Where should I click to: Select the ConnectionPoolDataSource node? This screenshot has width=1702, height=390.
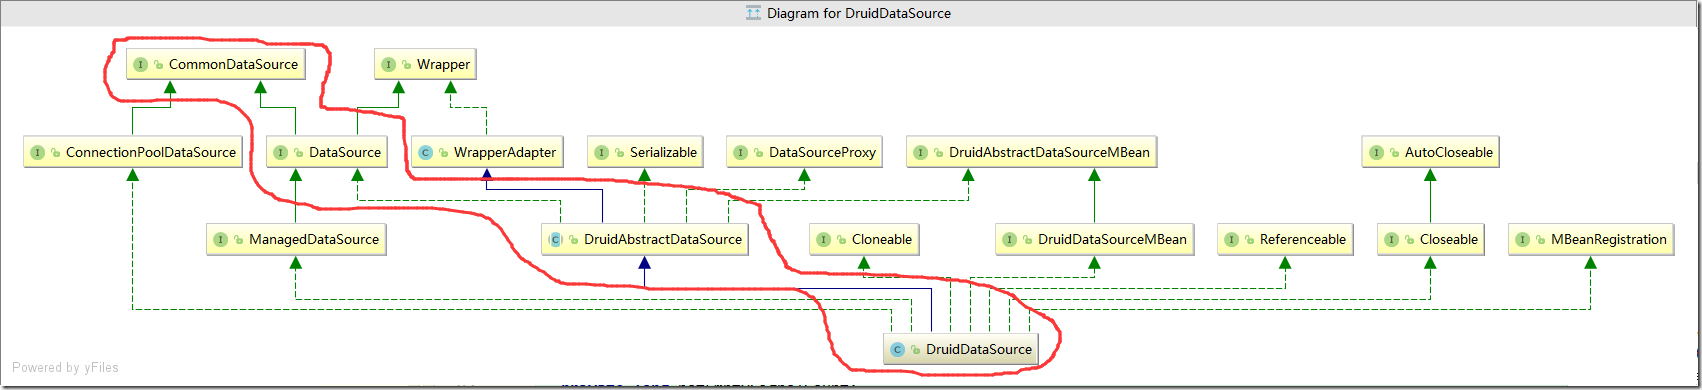tap(133, 152)
